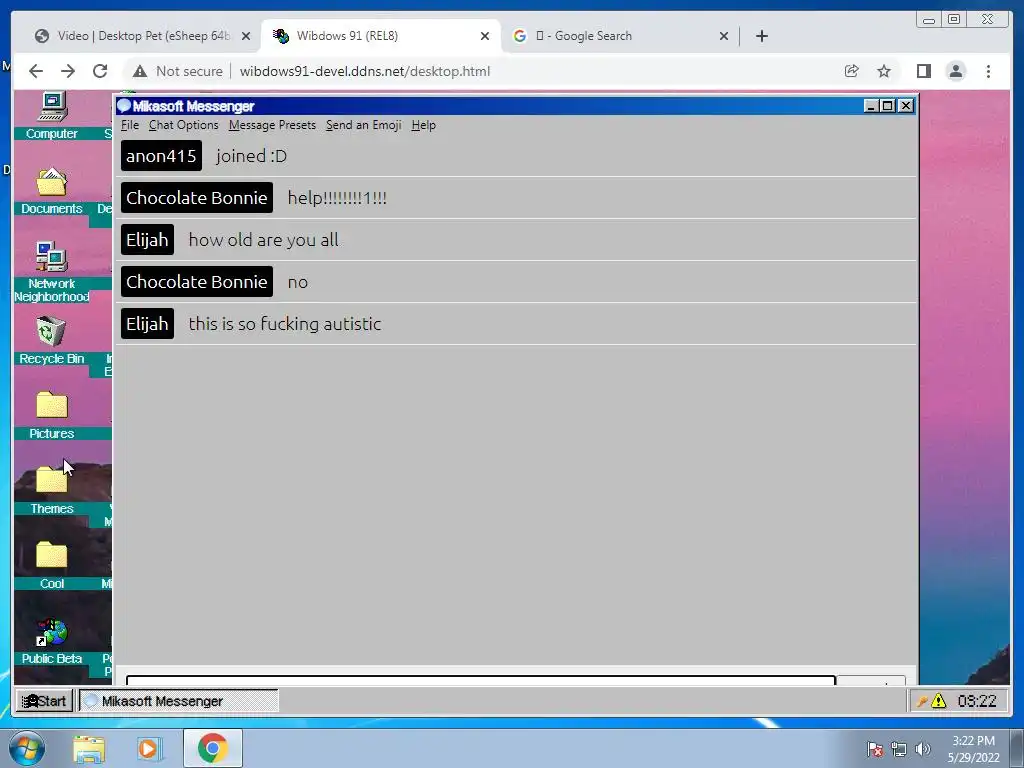The height and width of the screenshot is (768, 1024).
Task: Close the Desktop Pet eSheep tab
Action: click(x=246, y=37)
